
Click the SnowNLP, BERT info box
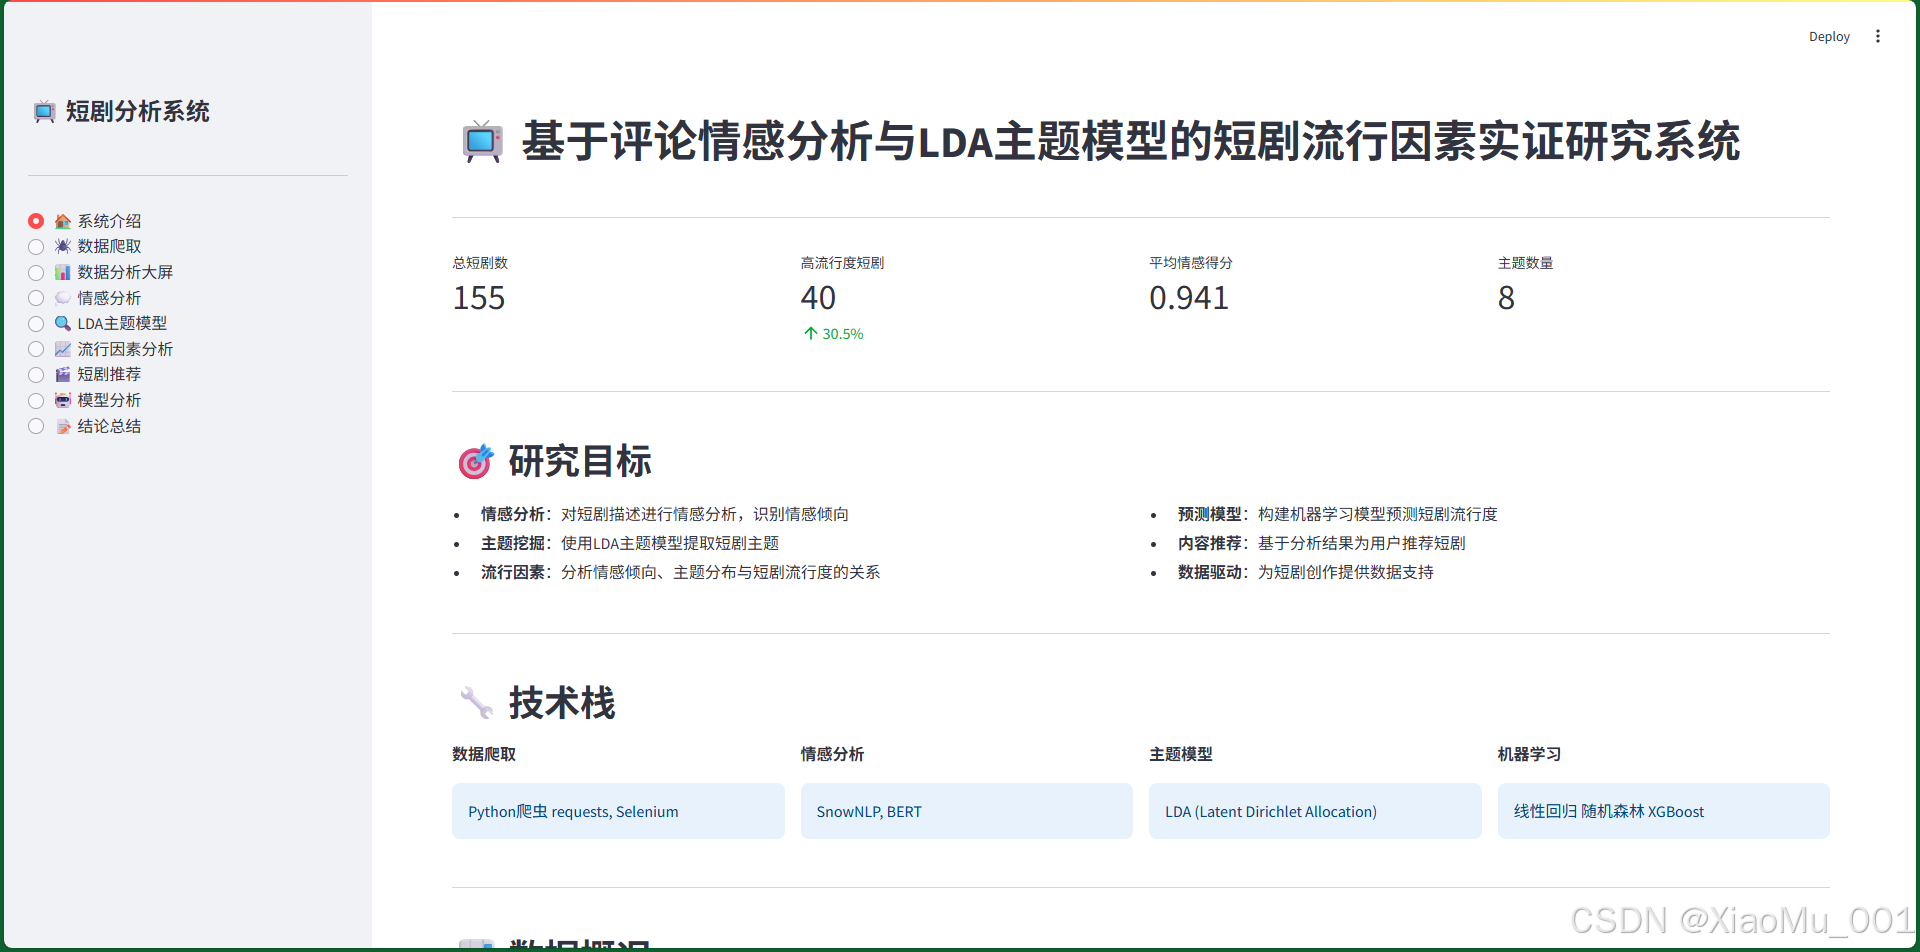pos(967,811)
